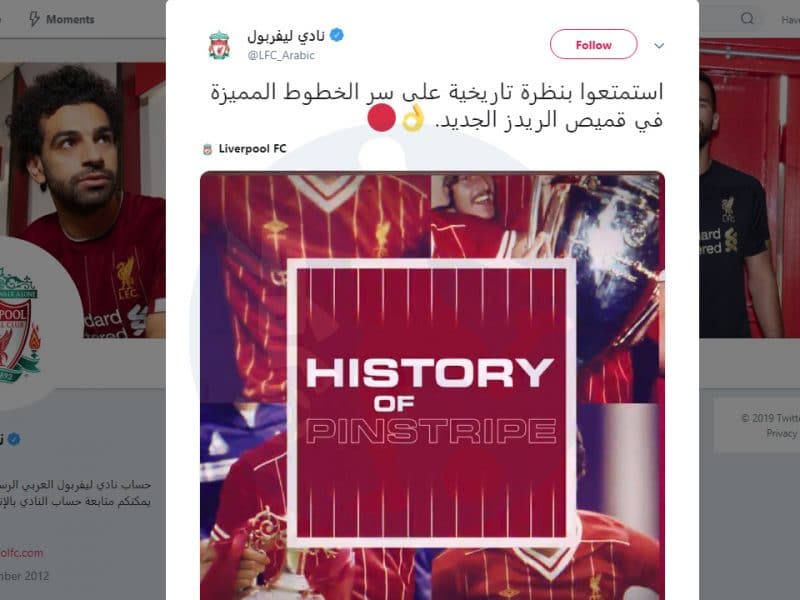The width and height of the screenshot is (800, 600).
Task: Open the lfc.com website link
Action: click(x=22, y=553)
